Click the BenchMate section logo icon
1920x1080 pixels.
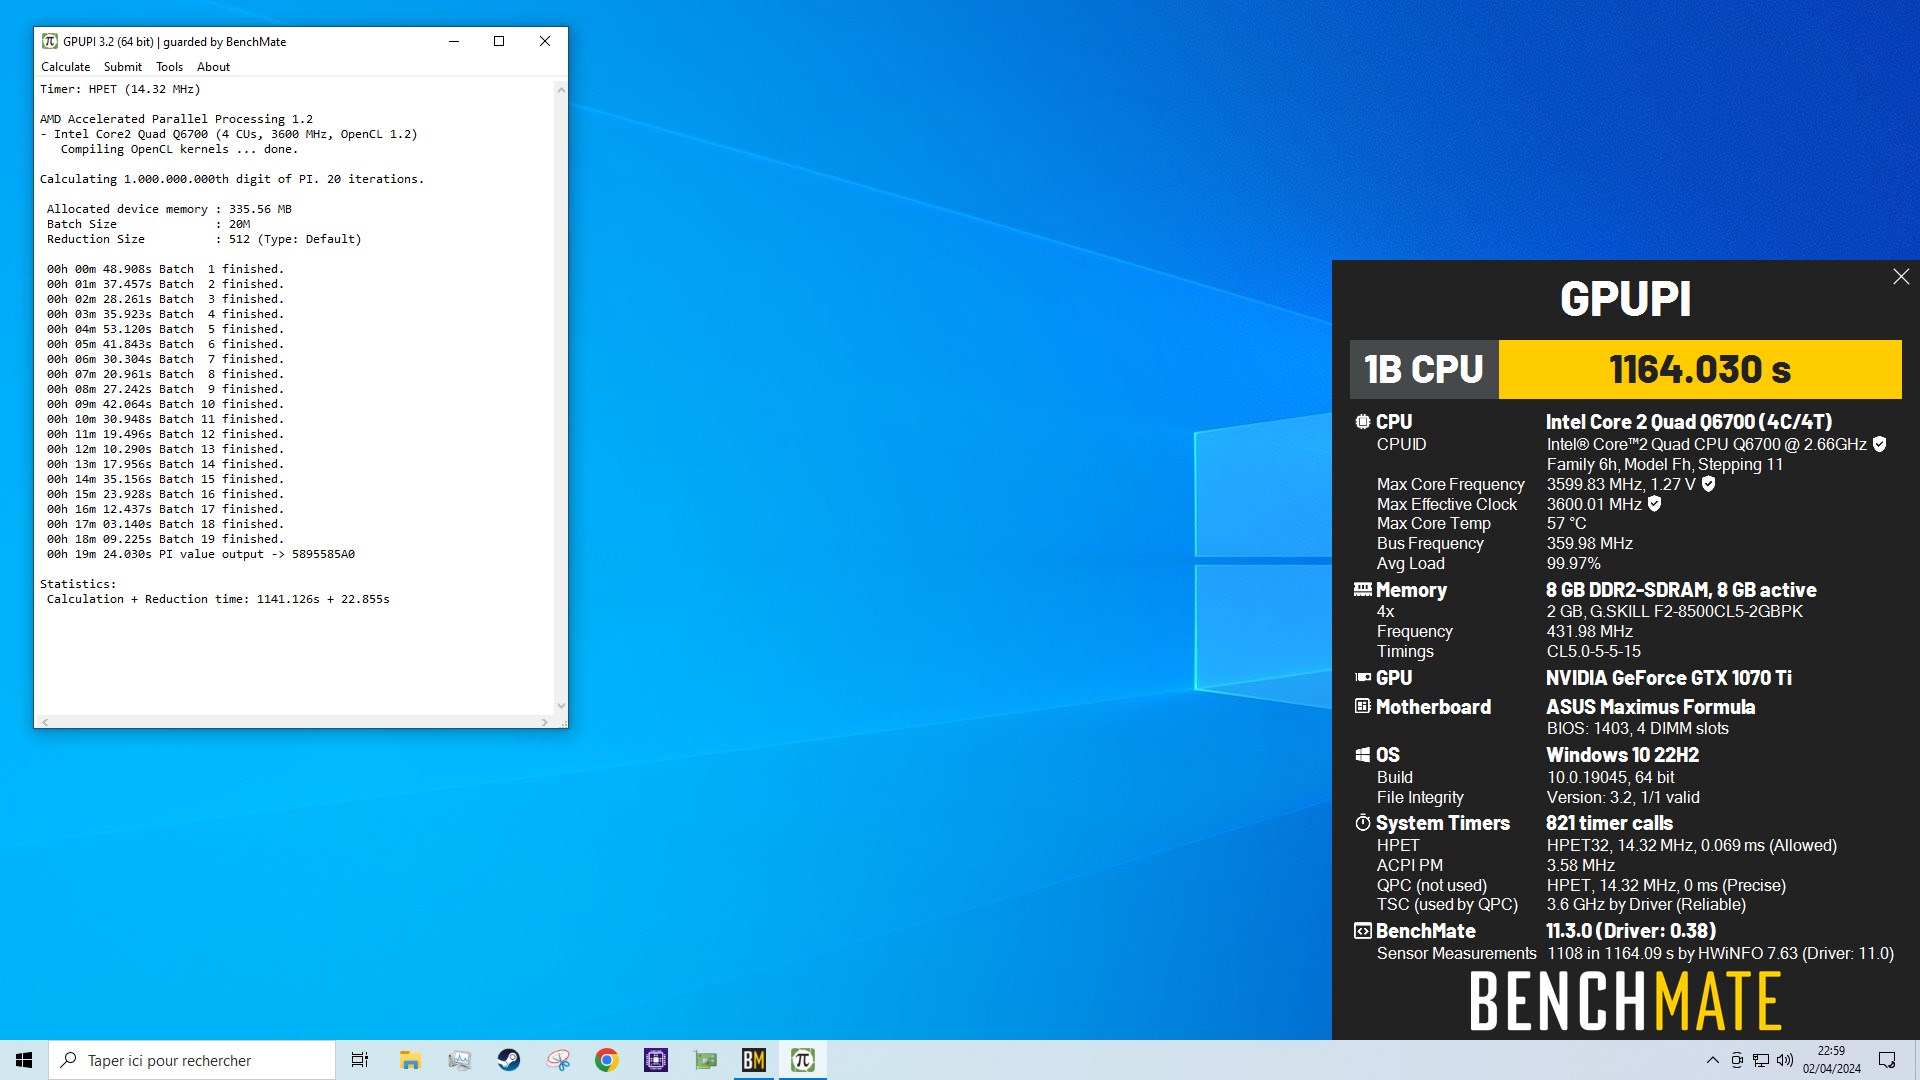coord(1362,931)
